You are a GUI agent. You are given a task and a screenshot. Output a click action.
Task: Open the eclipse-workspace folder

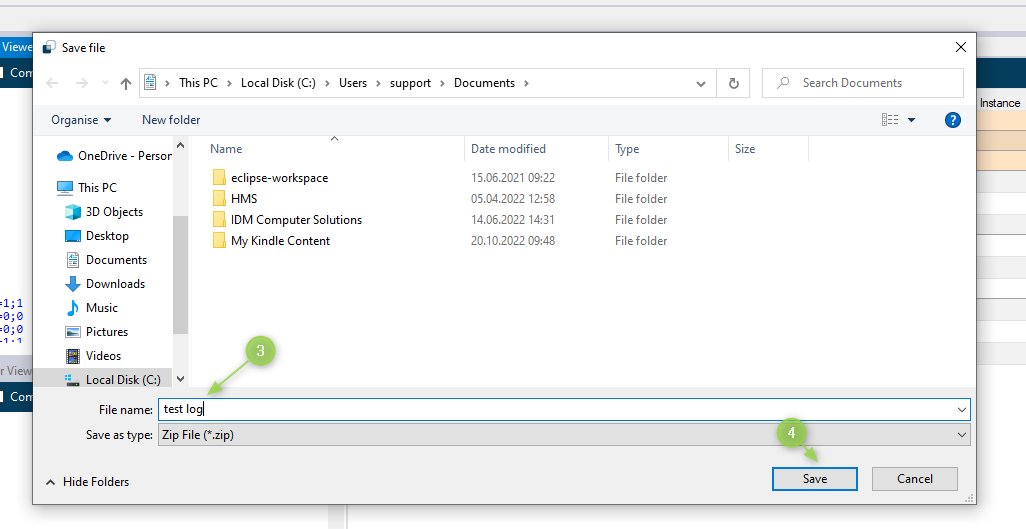[x=279, y=178]
